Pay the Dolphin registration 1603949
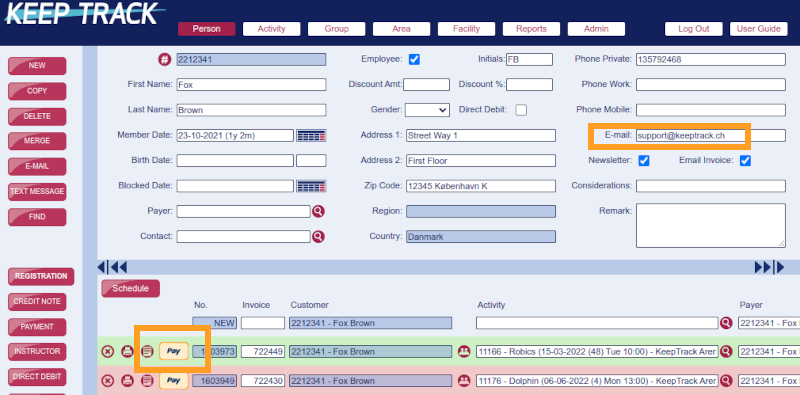Image resolution: width=800 pixels, height=395 pixels. [x=174, y=381]
